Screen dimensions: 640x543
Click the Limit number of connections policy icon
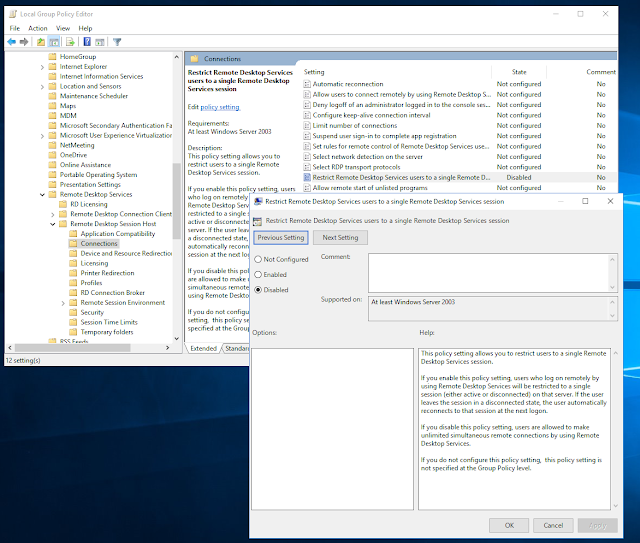pos(307,126)
